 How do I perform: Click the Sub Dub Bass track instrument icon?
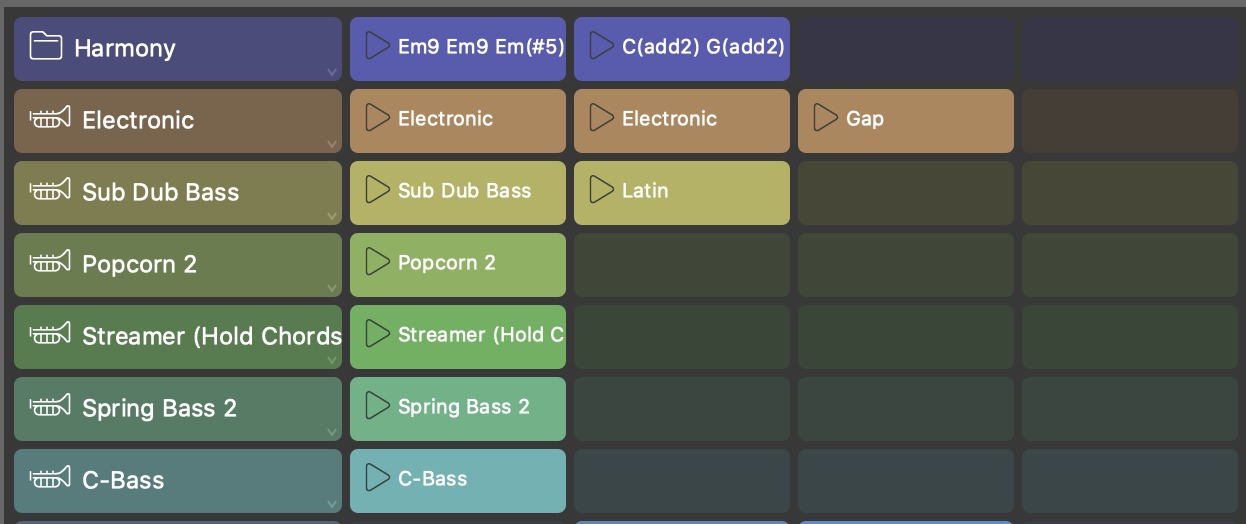(x=50, y=191)
